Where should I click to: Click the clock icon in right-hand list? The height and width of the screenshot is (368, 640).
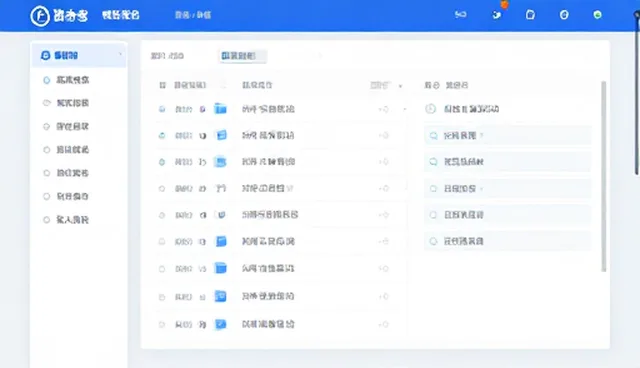point(431,109)
